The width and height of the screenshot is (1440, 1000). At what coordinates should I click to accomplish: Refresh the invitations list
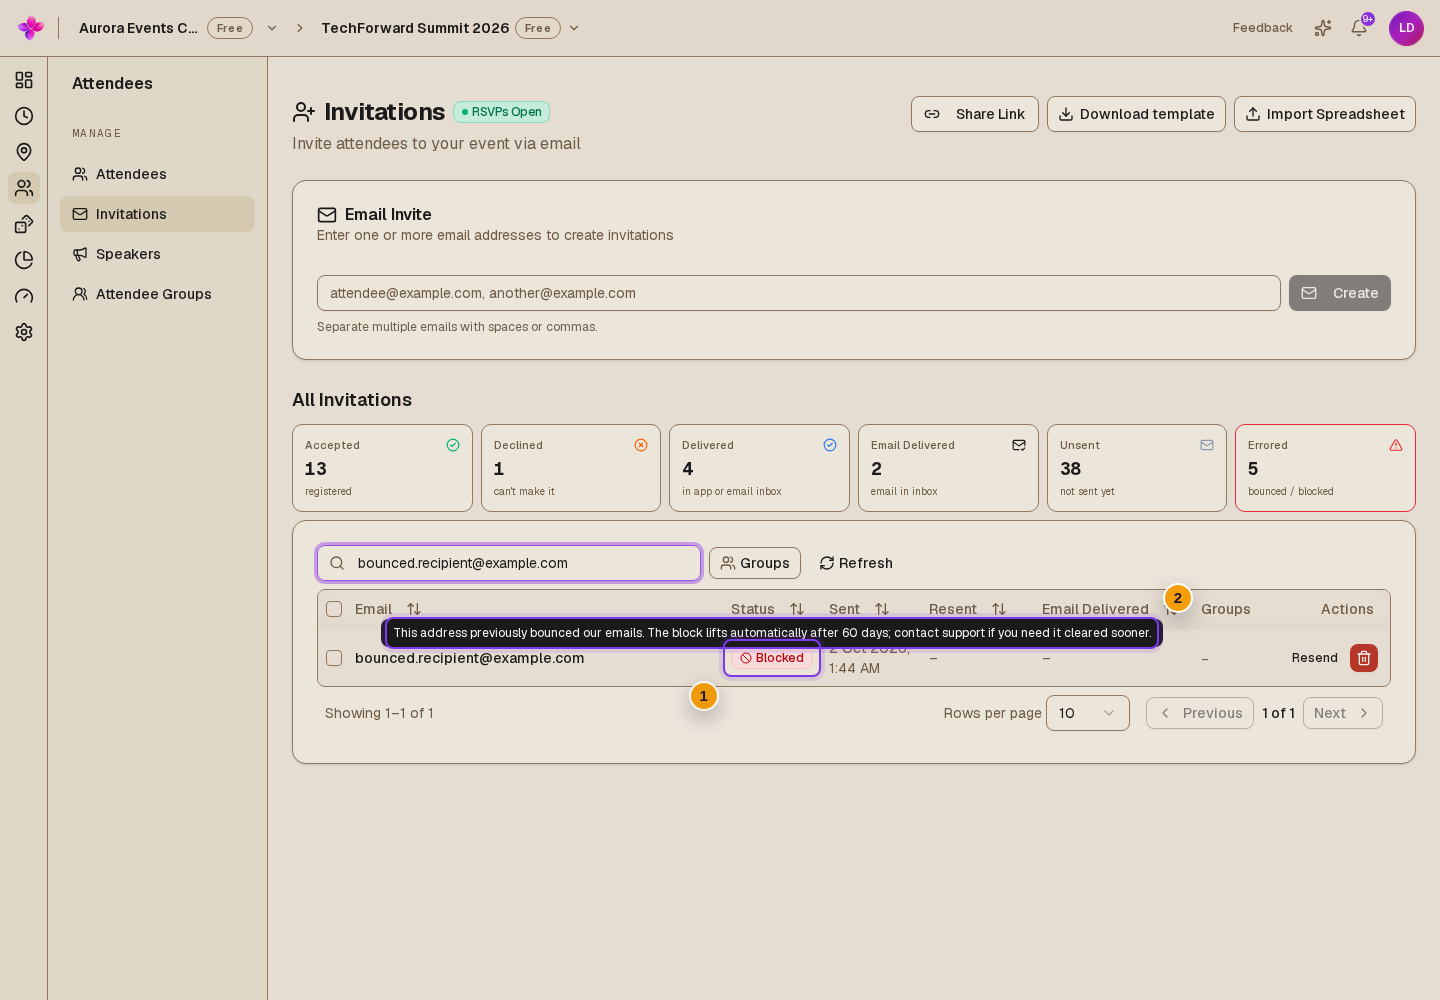coord(856,563)
